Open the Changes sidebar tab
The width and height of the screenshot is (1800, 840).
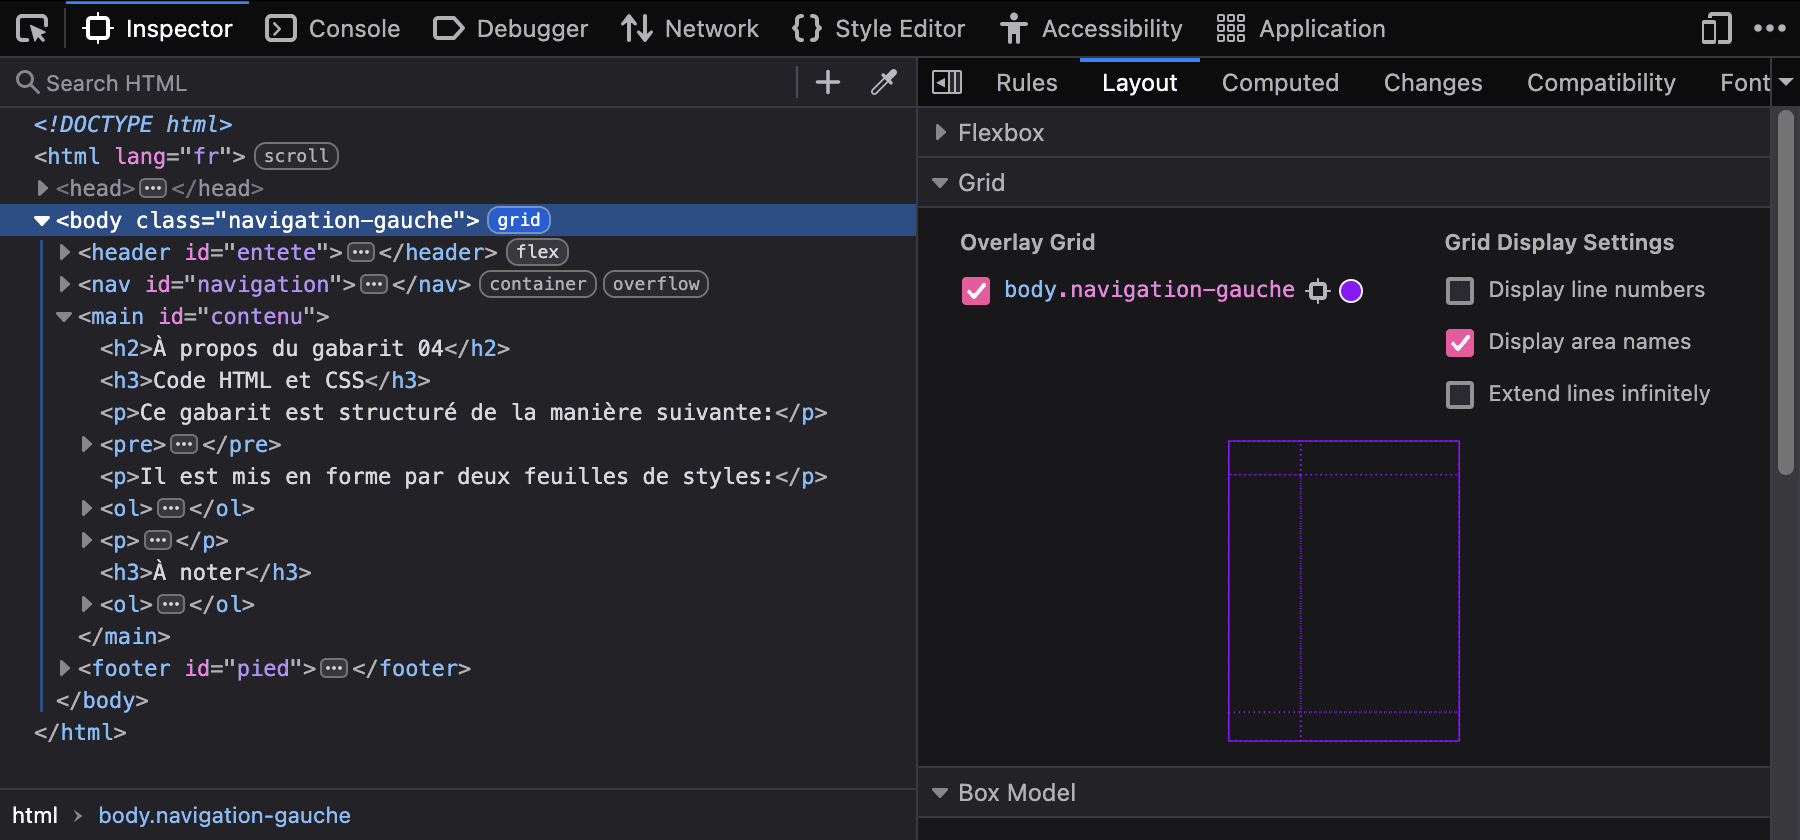coord(1433,82)
